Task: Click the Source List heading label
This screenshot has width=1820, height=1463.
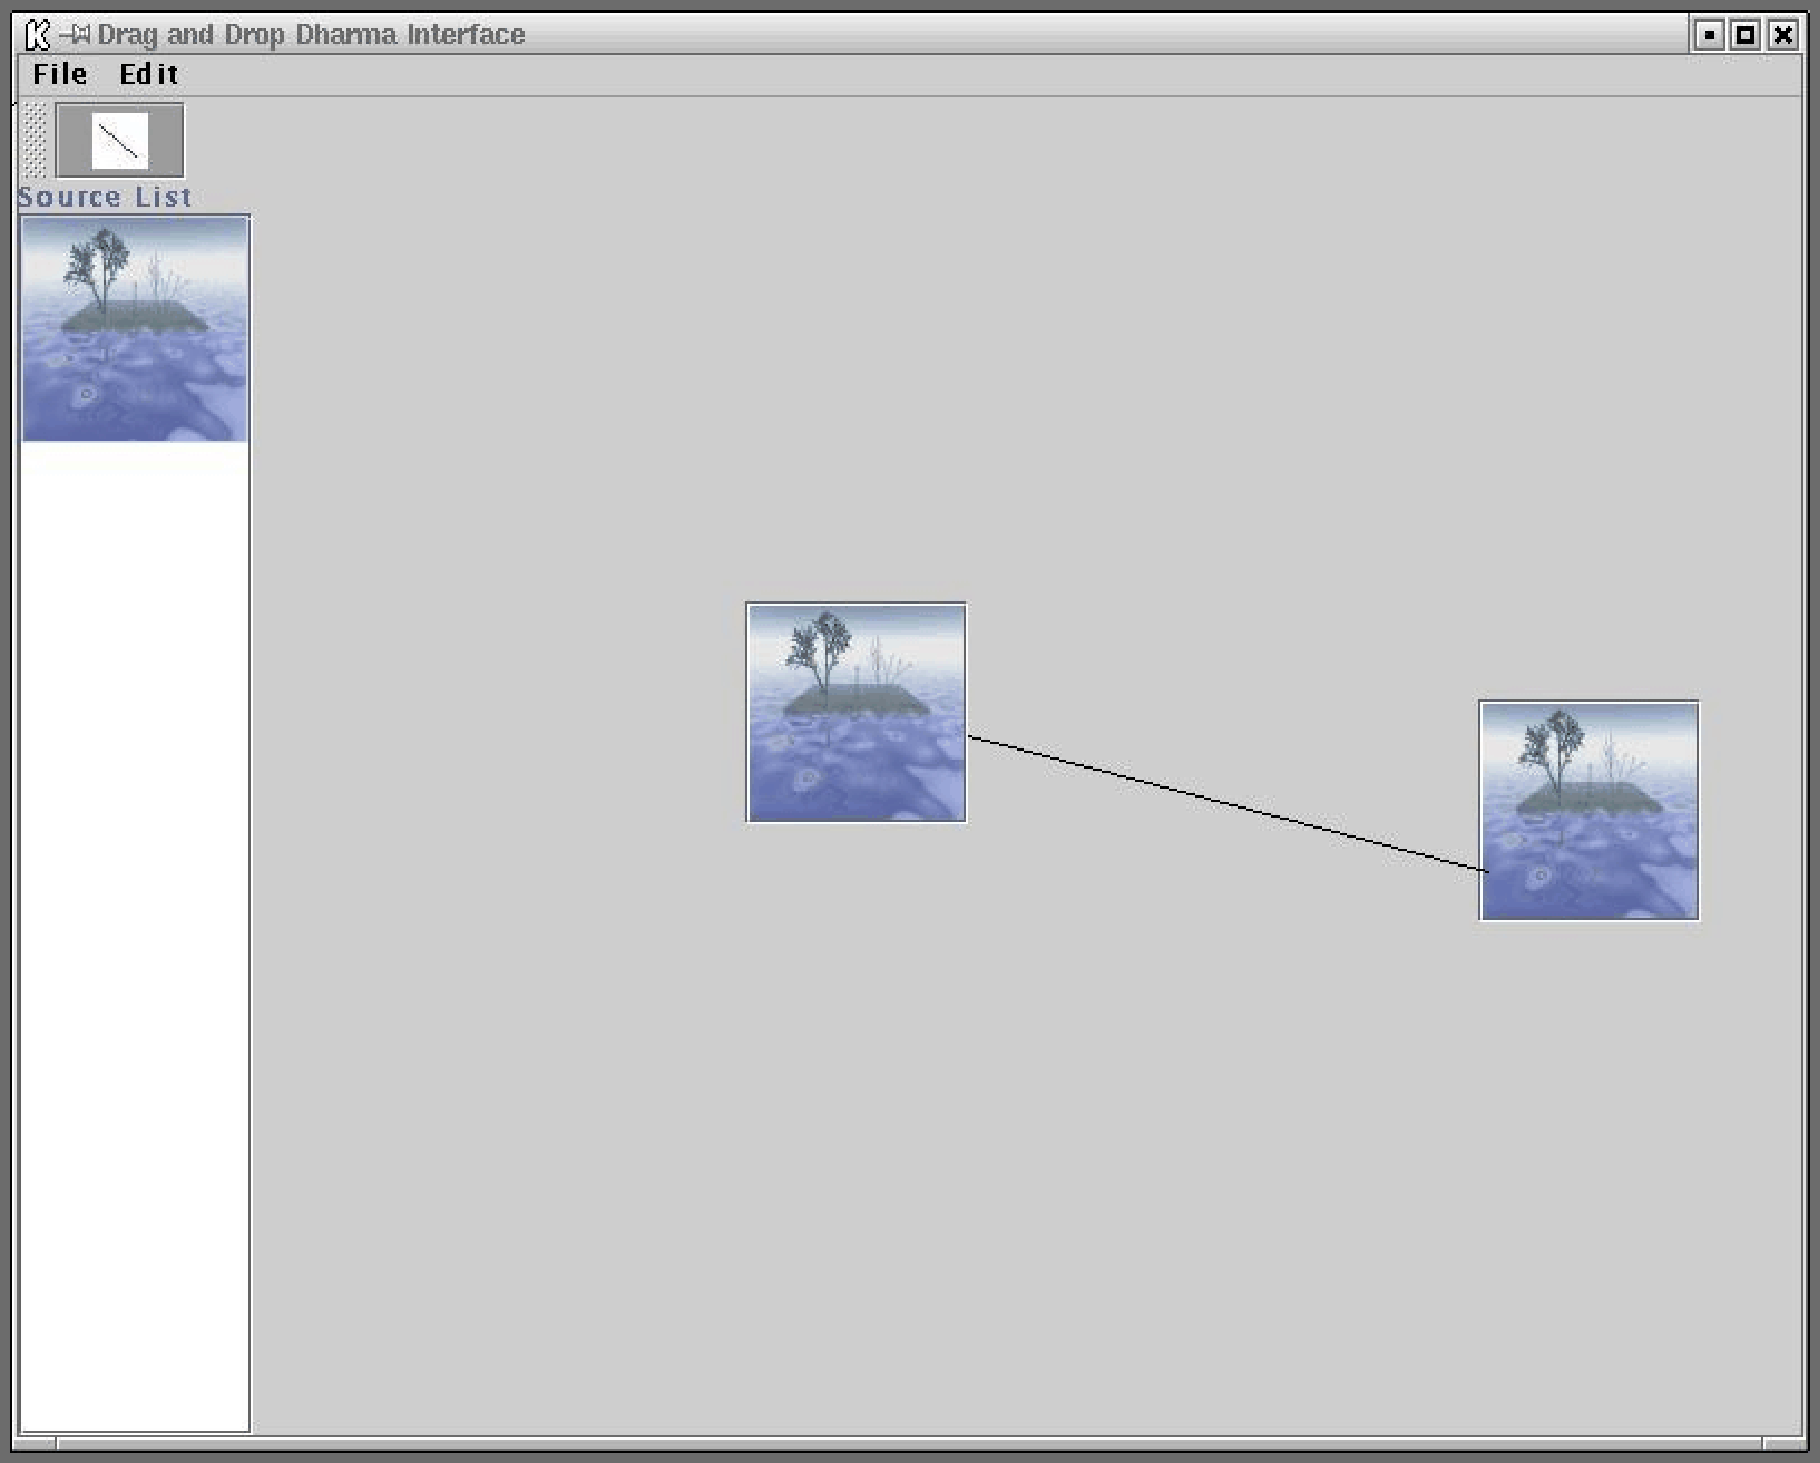Action: coord(105,198)
